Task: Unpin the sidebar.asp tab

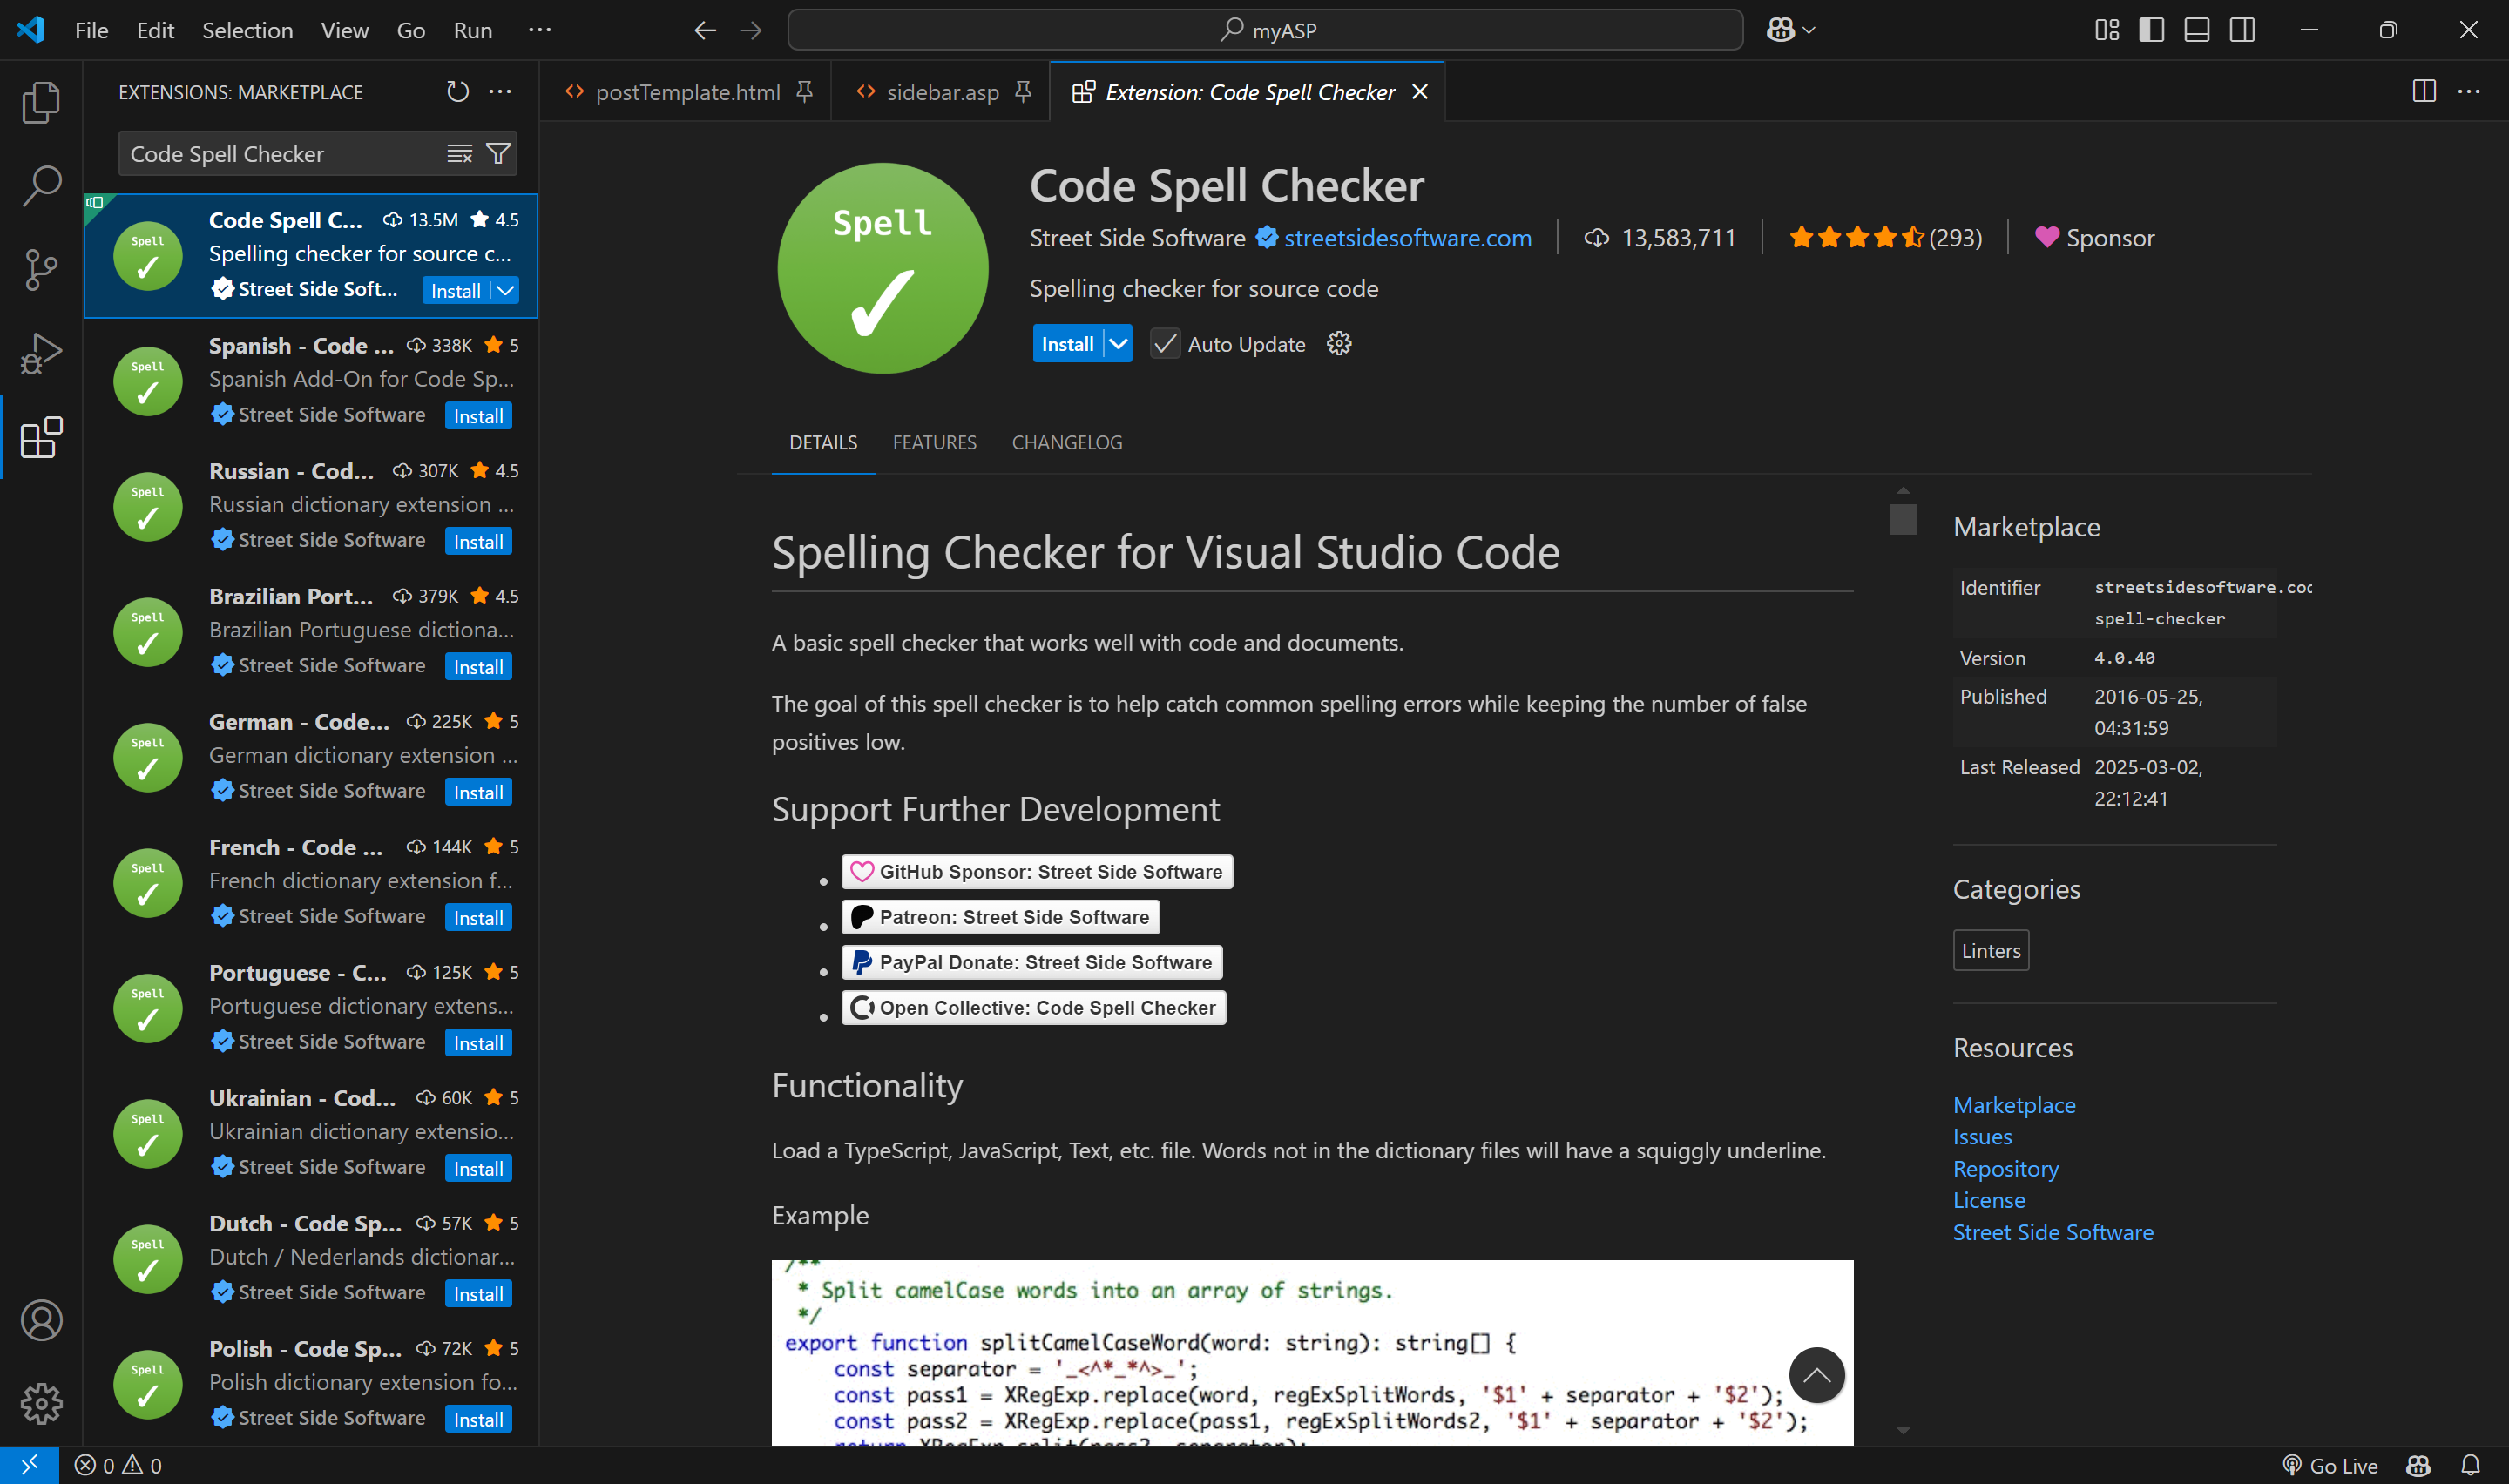Action: tap(1022, 92)
